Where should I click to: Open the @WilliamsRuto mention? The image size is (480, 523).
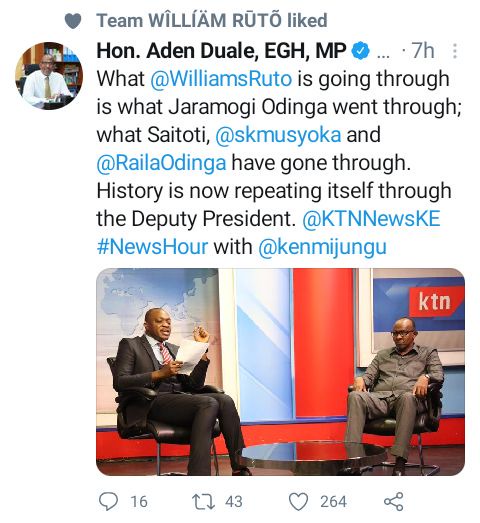tap(221, 79)
